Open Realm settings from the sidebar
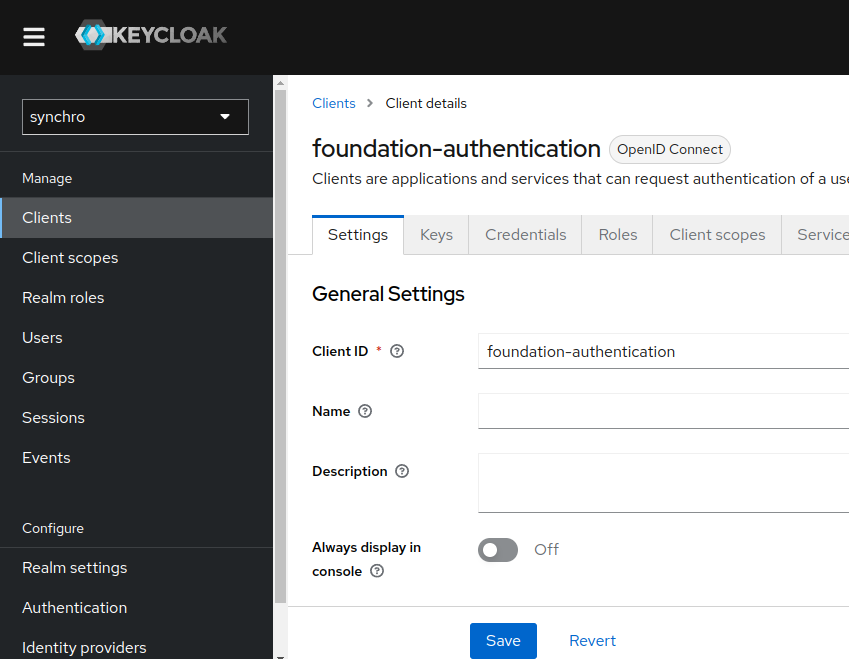849x659 pixels. [x=74, y=567]
